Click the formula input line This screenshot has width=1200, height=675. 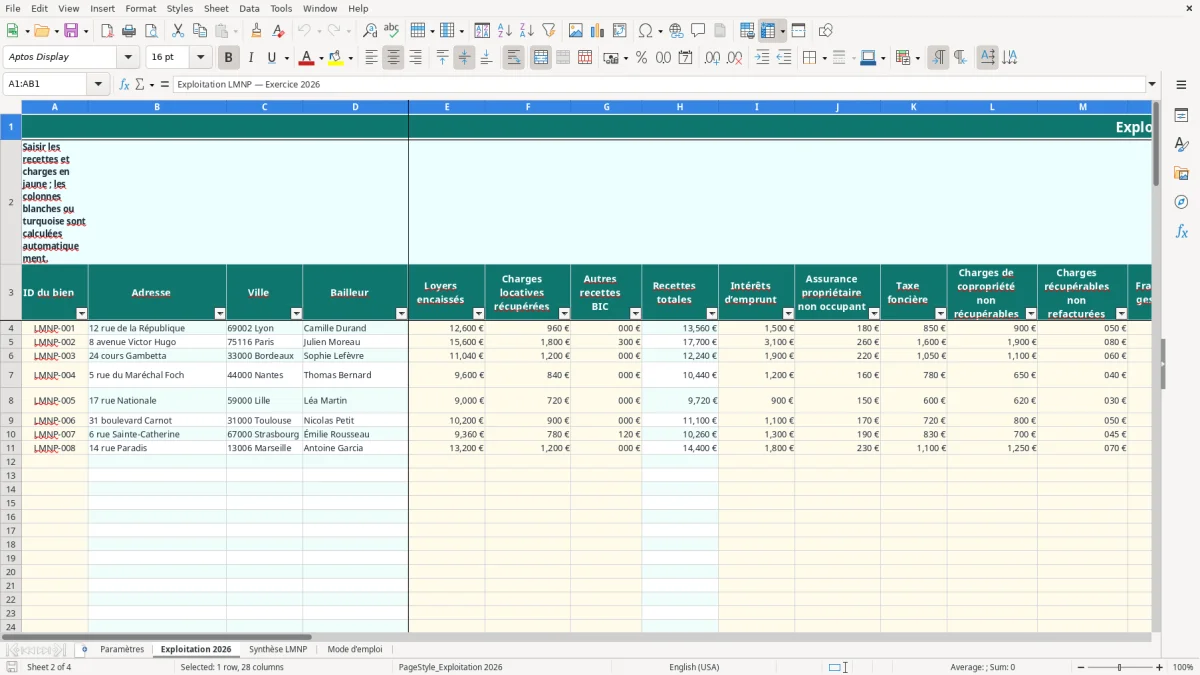tap(659, 85)
